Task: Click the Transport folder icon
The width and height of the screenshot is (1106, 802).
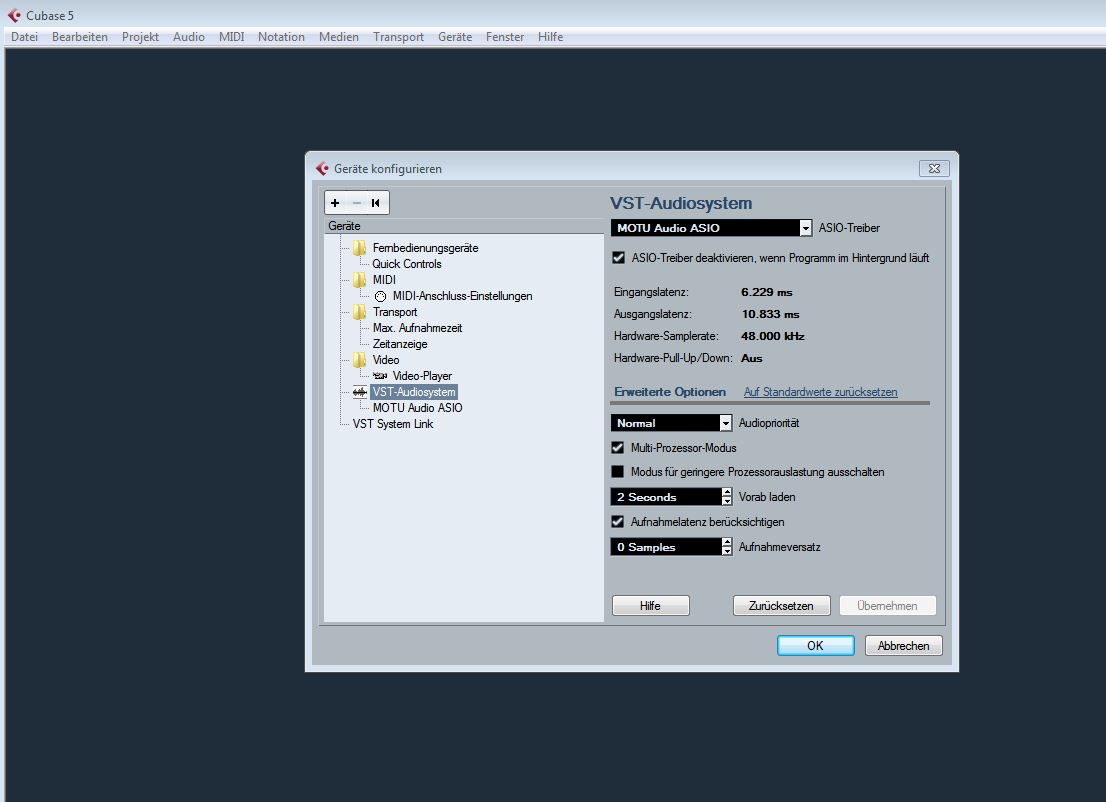Action: 360,312
